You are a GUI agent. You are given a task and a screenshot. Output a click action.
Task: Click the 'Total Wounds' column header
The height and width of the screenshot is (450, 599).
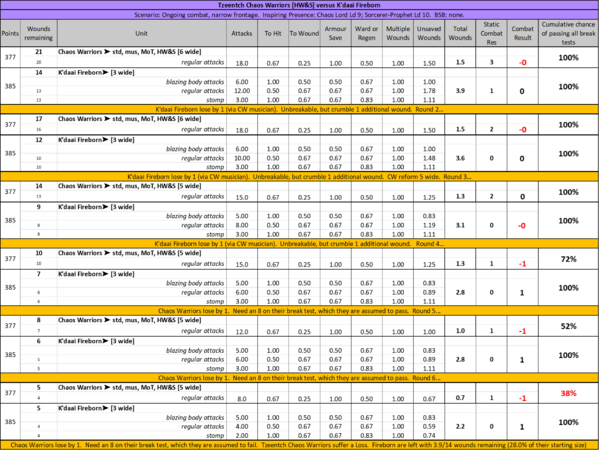point(460,33)
